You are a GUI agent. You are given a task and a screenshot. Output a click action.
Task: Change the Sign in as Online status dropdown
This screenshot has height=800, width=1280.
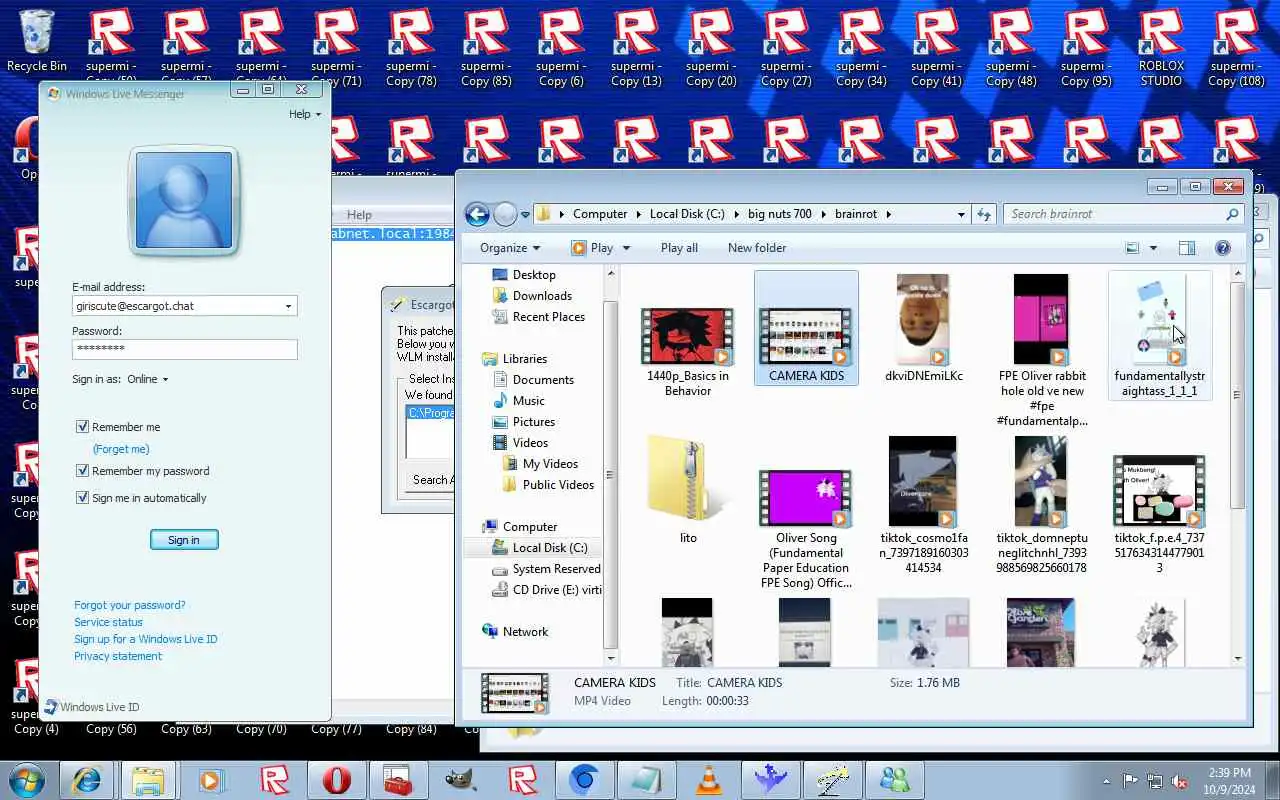[x=148, y=379]
